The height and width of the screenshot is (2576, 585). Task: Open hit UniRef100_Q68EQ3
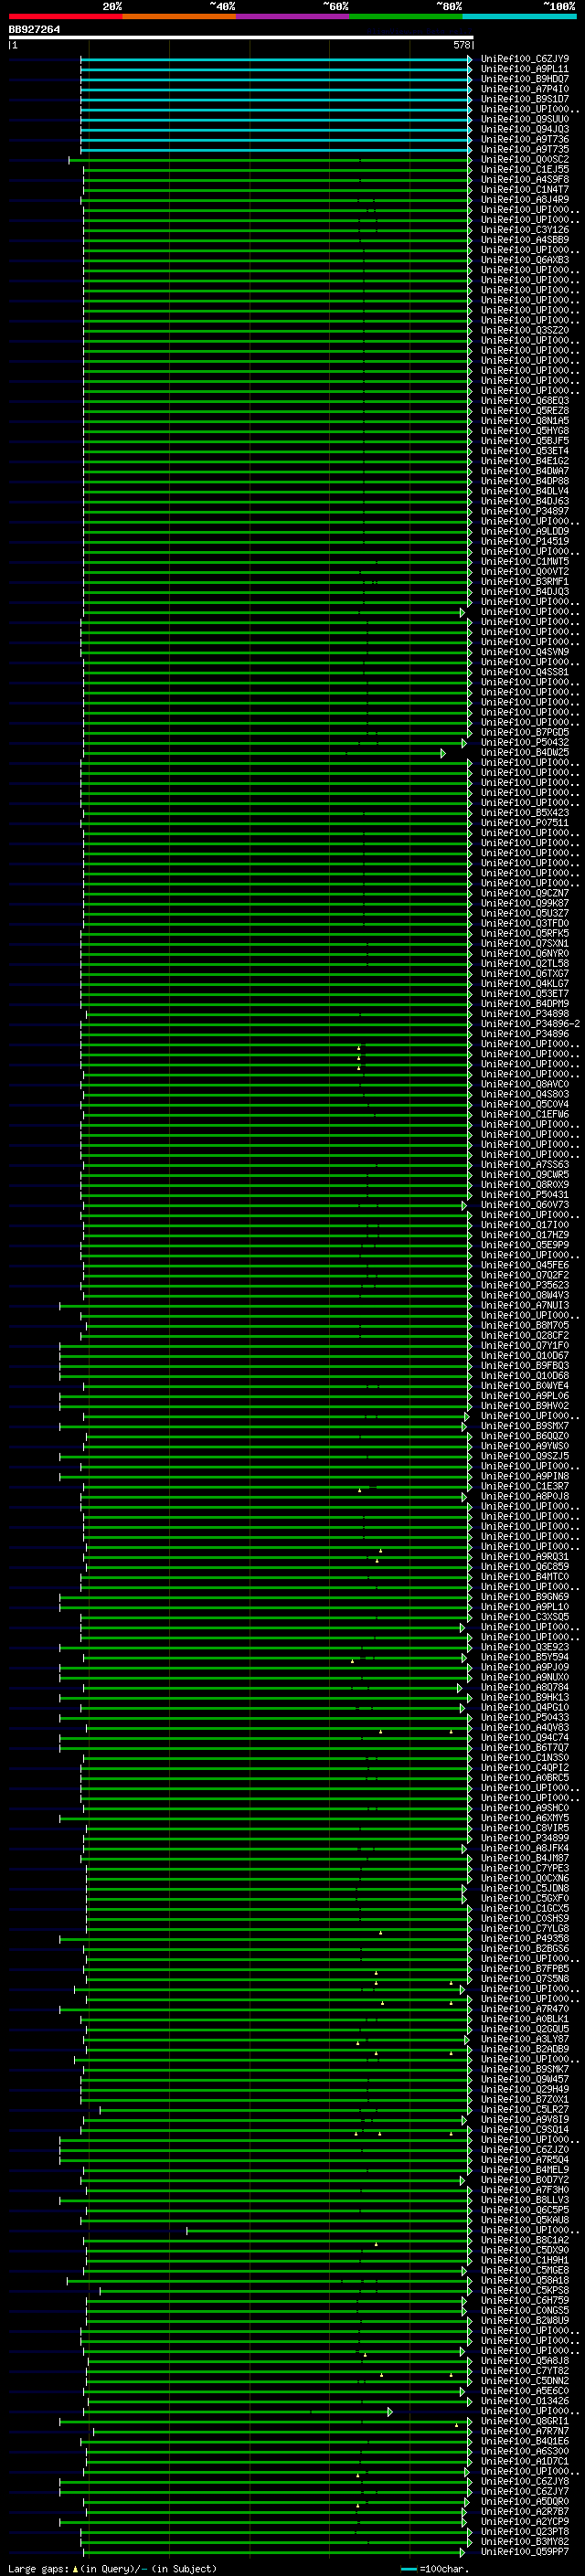coord(525,401)
